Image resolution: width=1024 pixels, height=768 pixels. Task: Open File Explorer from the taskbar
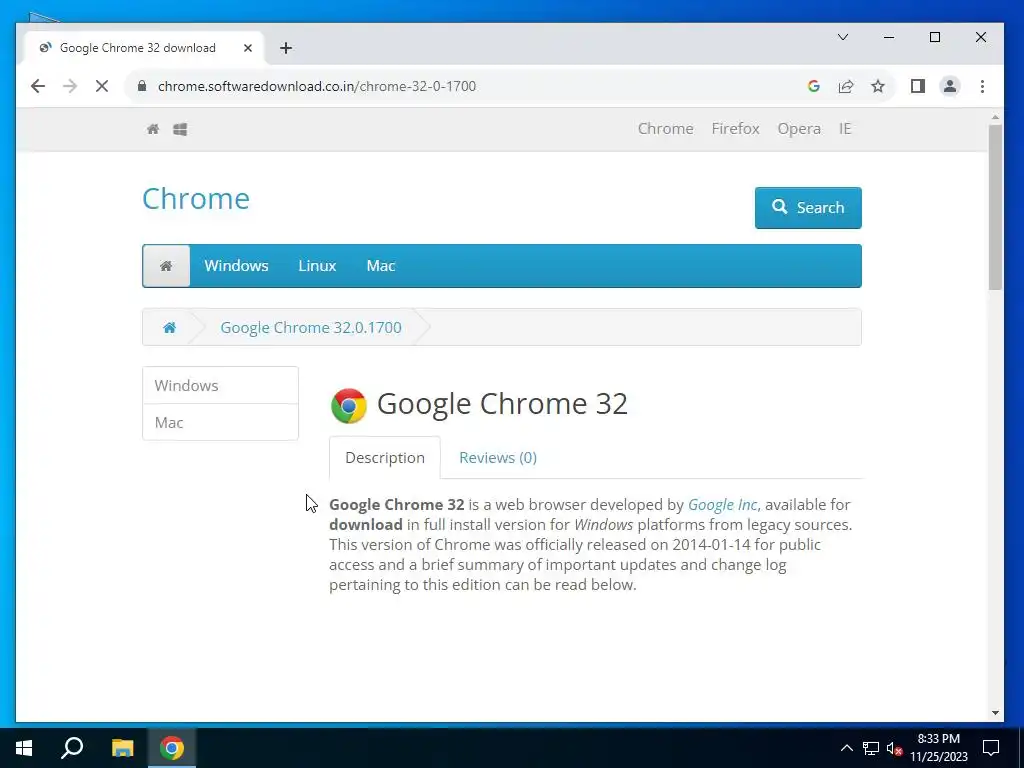(122, 748)
